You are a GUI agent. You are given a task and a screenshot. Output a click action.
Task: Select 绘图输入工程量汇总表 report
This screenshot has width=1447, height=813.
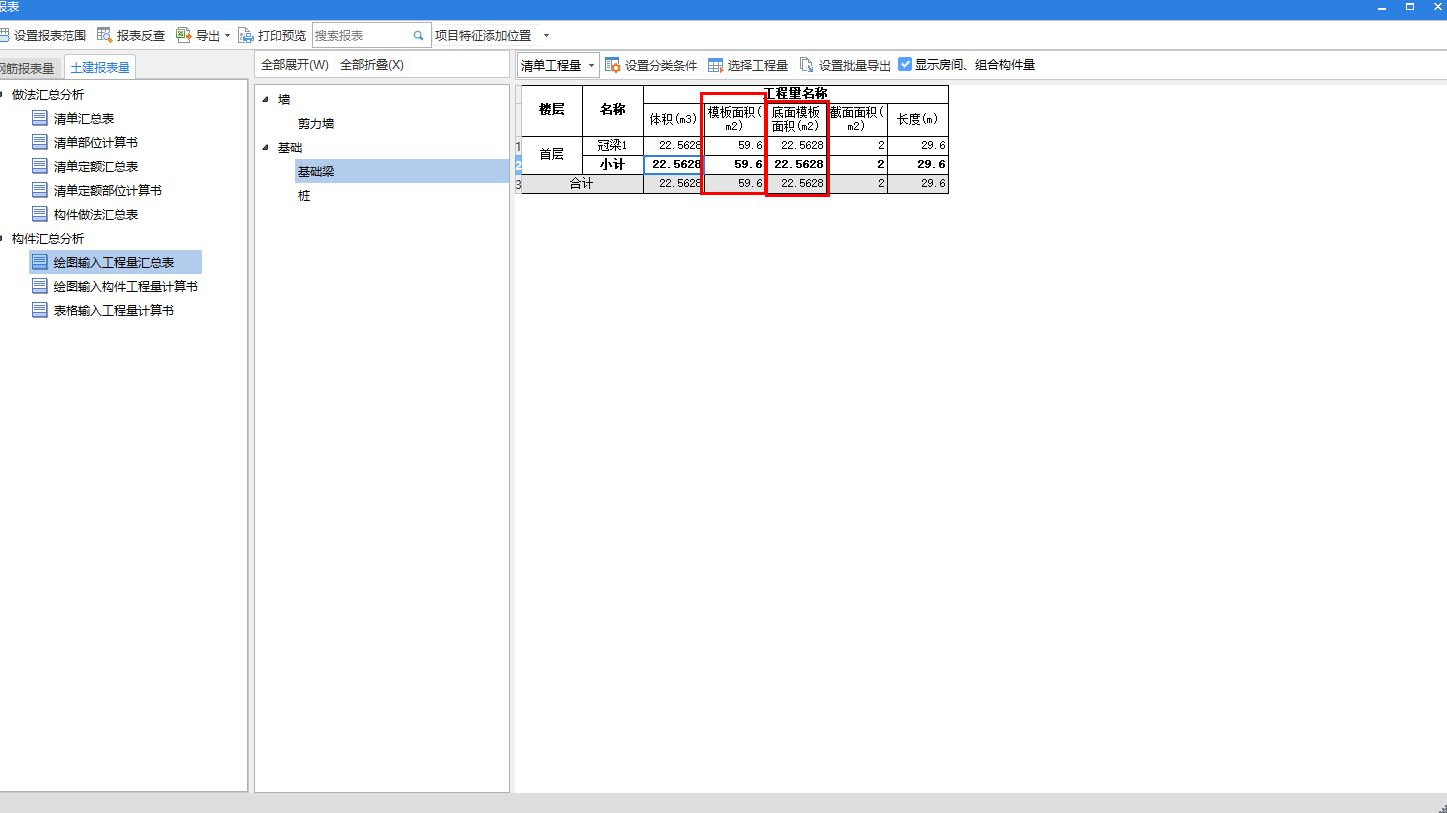[114, 262]
